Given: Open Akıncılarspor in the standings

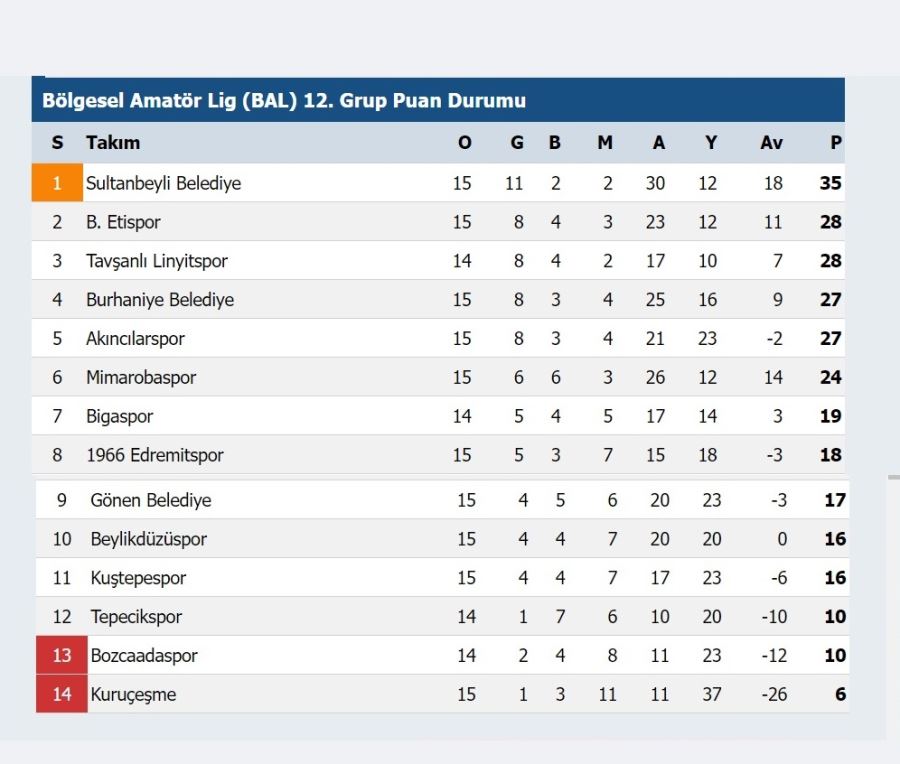Looking at the screenshot, I should 135,339.
